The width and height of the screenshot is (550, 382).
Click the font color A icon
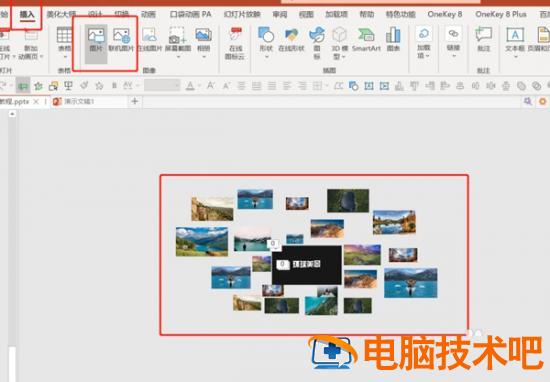pyautogui.click(x=190, y=85)
